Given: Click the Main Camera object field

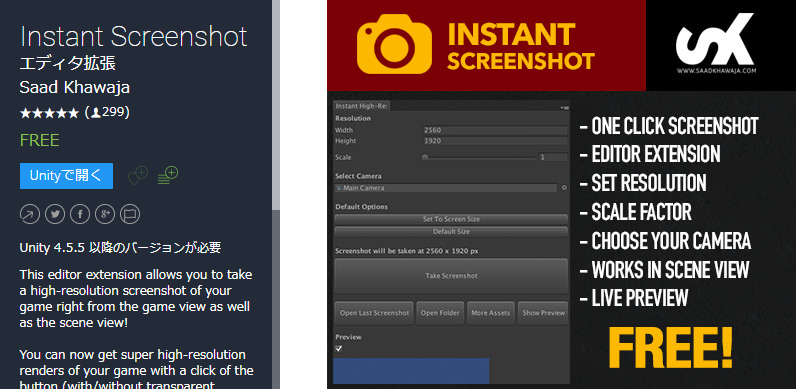Looking at the screenshot, I should pos(446,188).
